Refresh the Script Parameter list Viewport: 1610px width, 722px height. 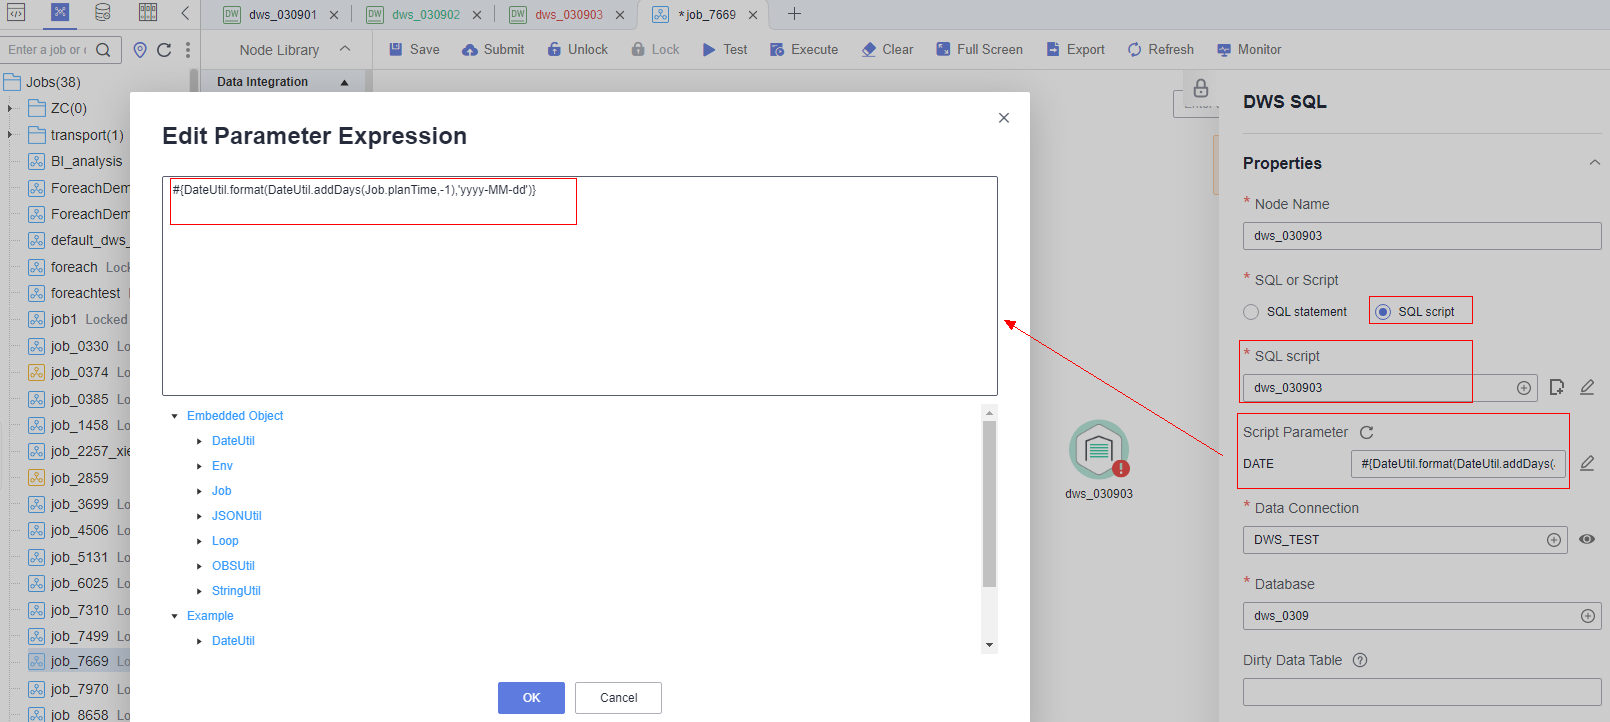[1366, 432]
